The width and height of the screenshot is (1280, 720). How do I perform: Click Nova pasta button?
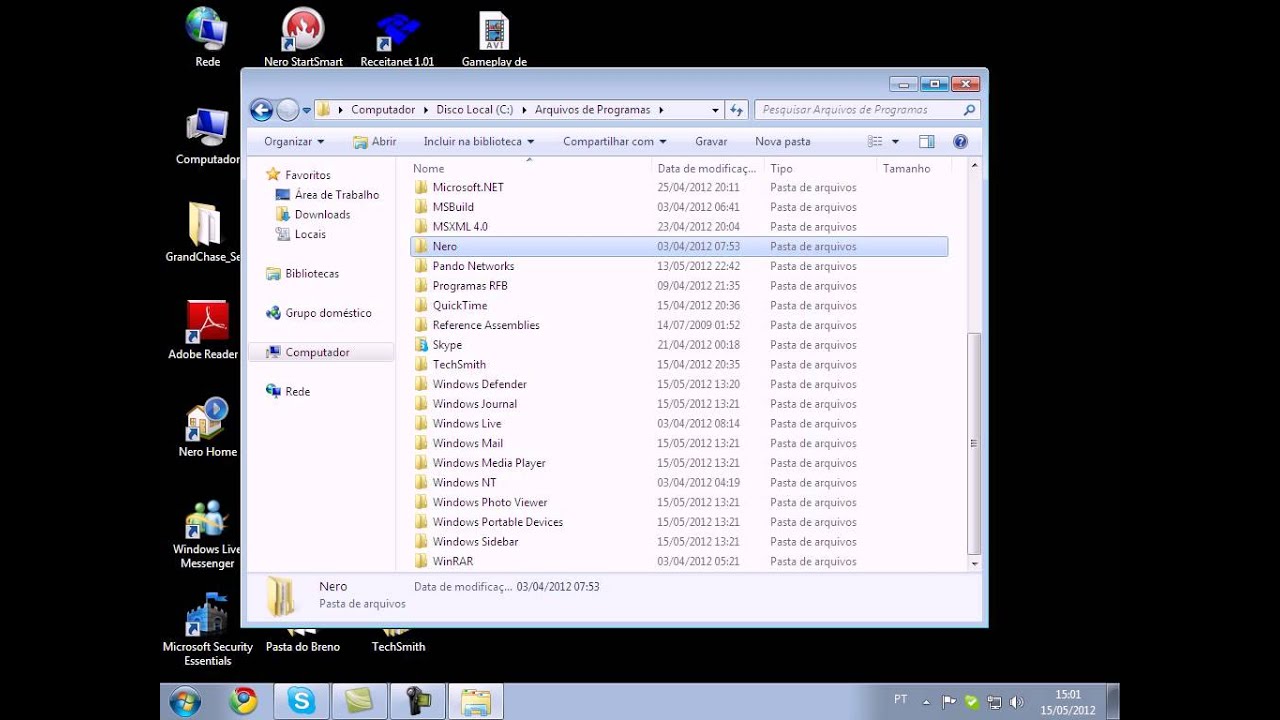click(783, 142)
